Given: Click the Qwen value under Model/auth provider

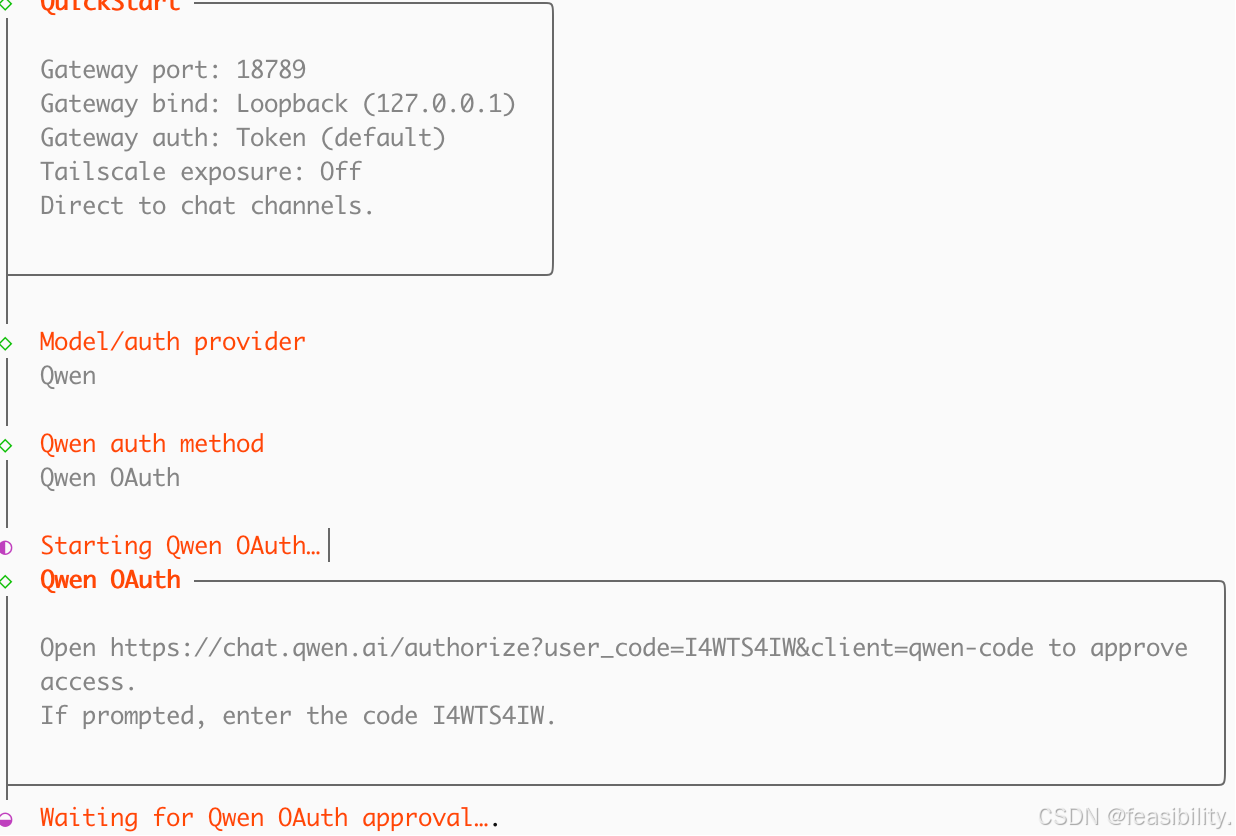Looking at the screenshot, I should click(68, 376).
